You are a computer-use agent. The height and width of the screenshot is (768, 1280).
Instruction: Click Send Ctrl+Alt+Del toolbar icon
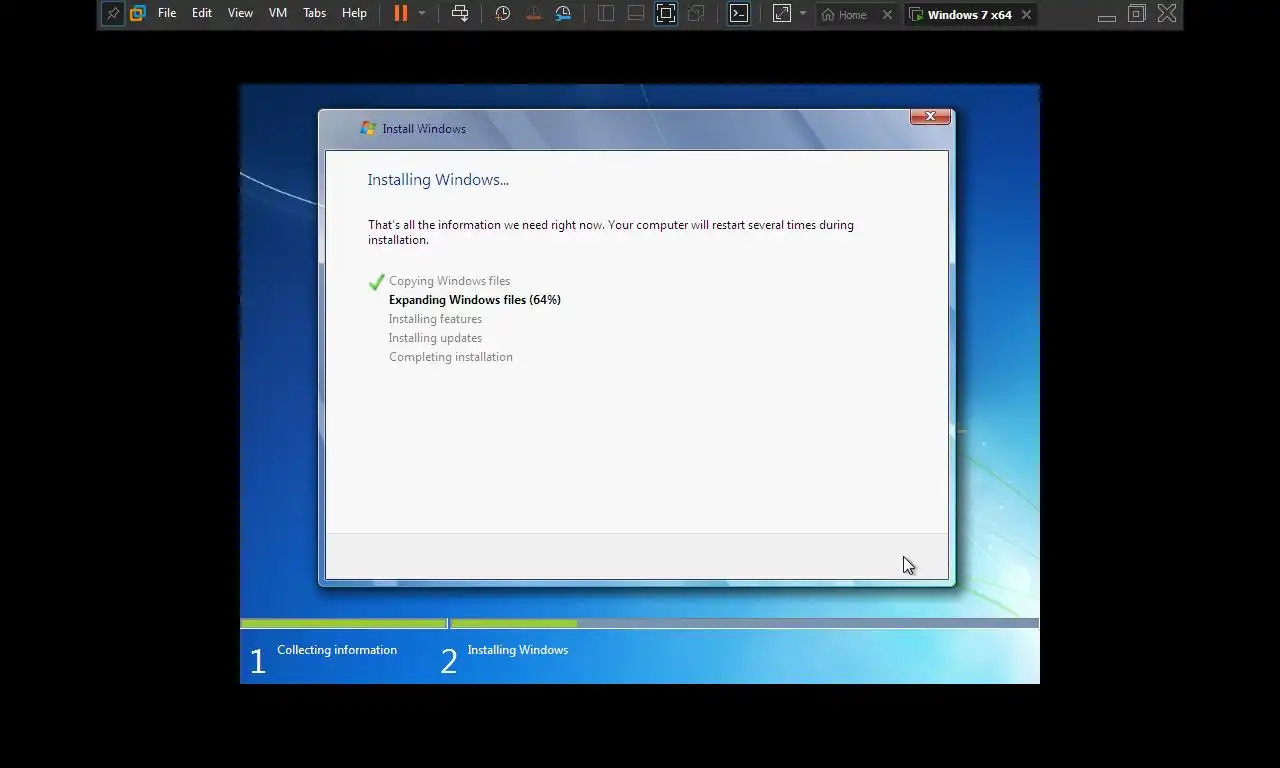click(x=460, y=14)
